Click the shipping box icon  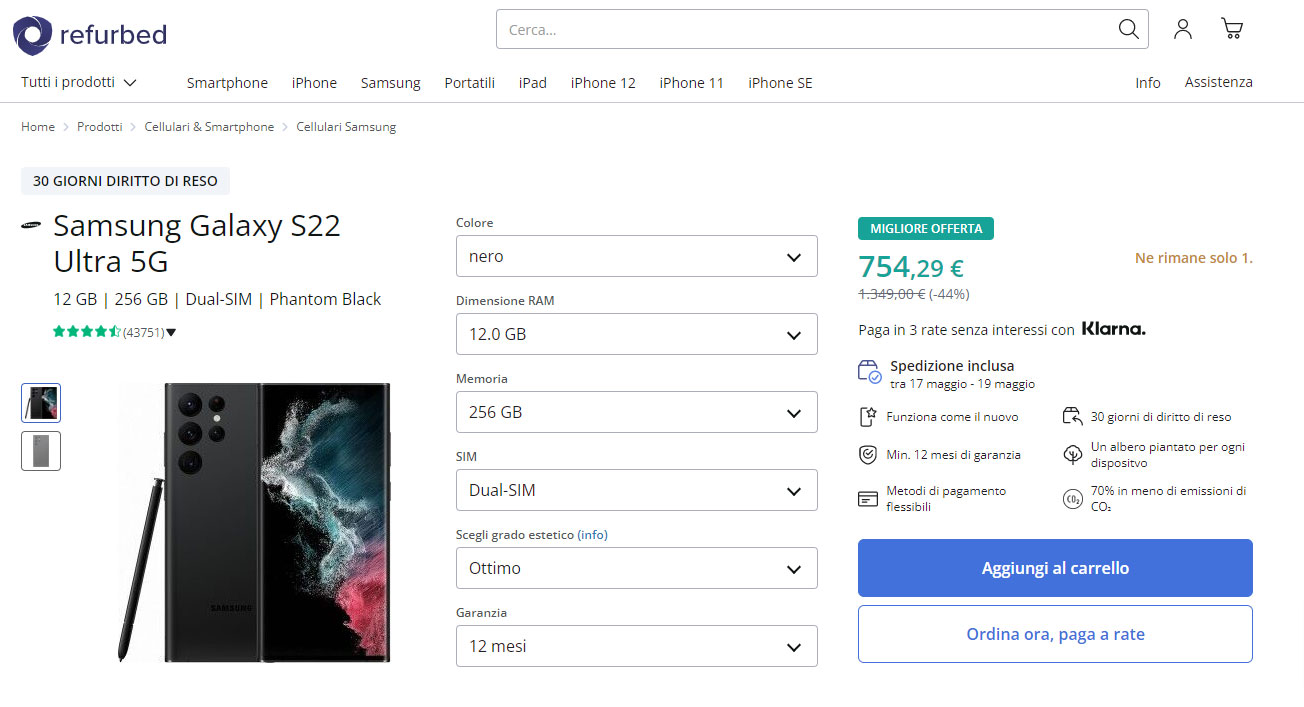coord(869,372)
